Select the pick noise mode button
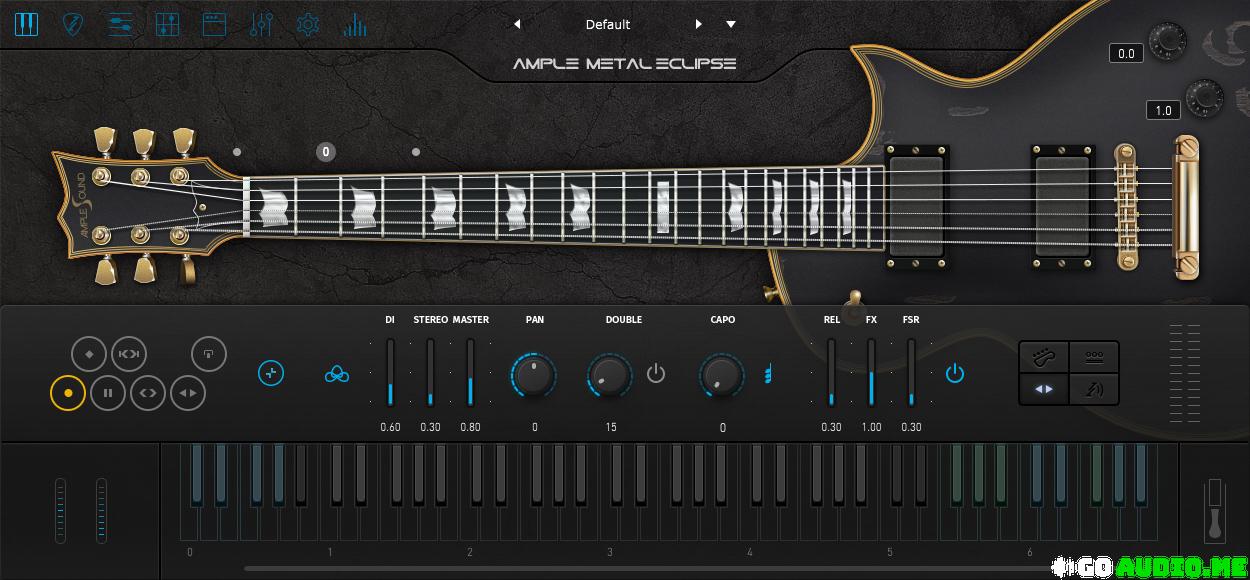 [1094, 389]
